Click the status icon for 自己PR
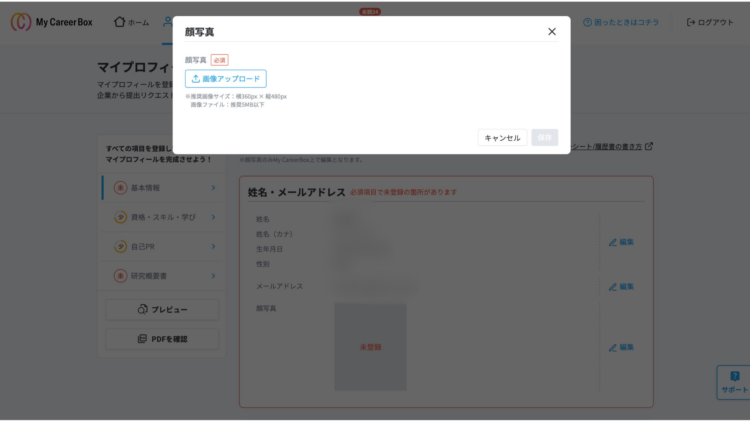The width and height of the screenshot is (750, 422). point(120,246)
